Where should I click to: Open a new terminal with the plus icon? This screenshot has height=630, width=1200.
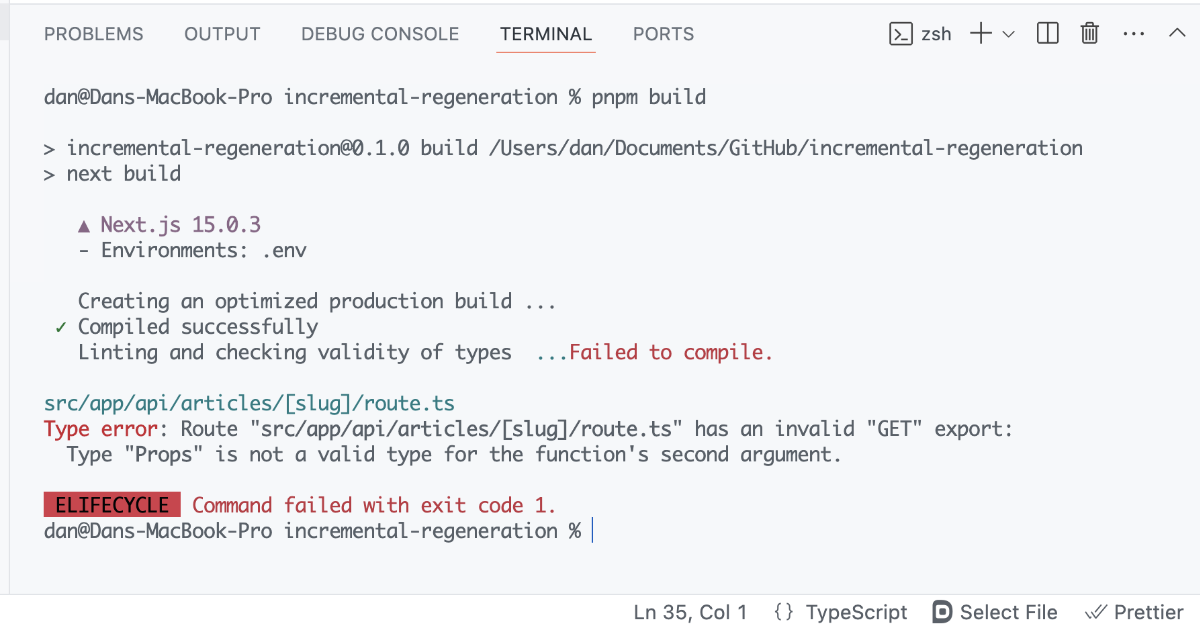click(x=972, y=33)
